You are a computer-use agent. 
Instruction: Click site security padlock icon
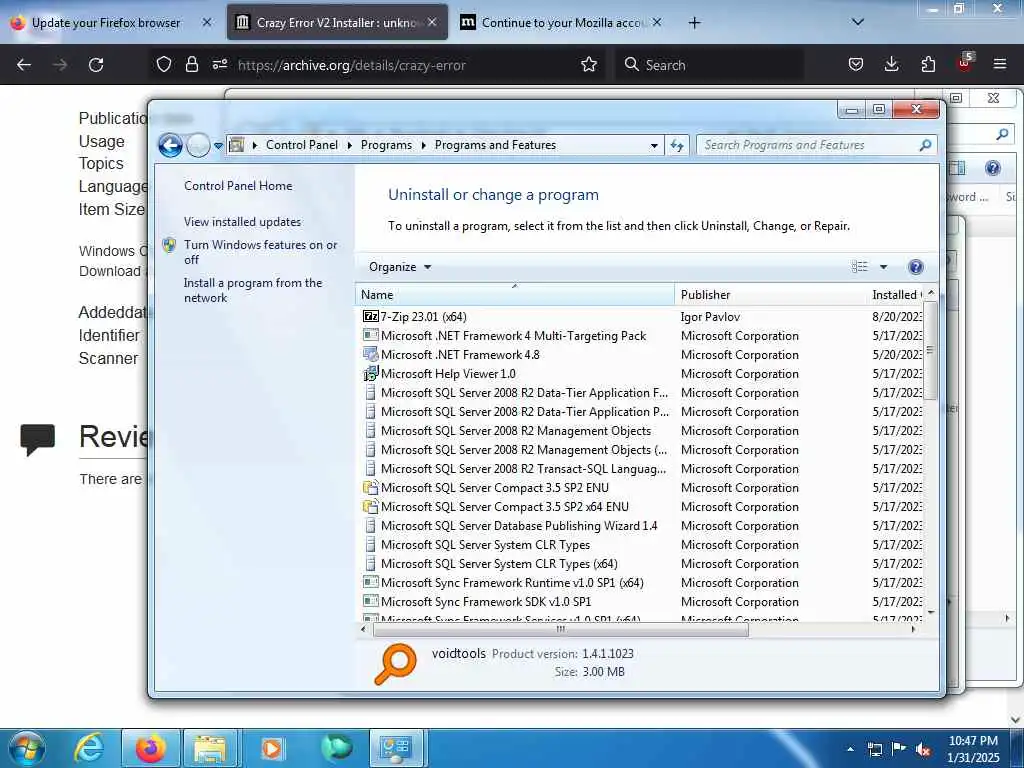191,64
